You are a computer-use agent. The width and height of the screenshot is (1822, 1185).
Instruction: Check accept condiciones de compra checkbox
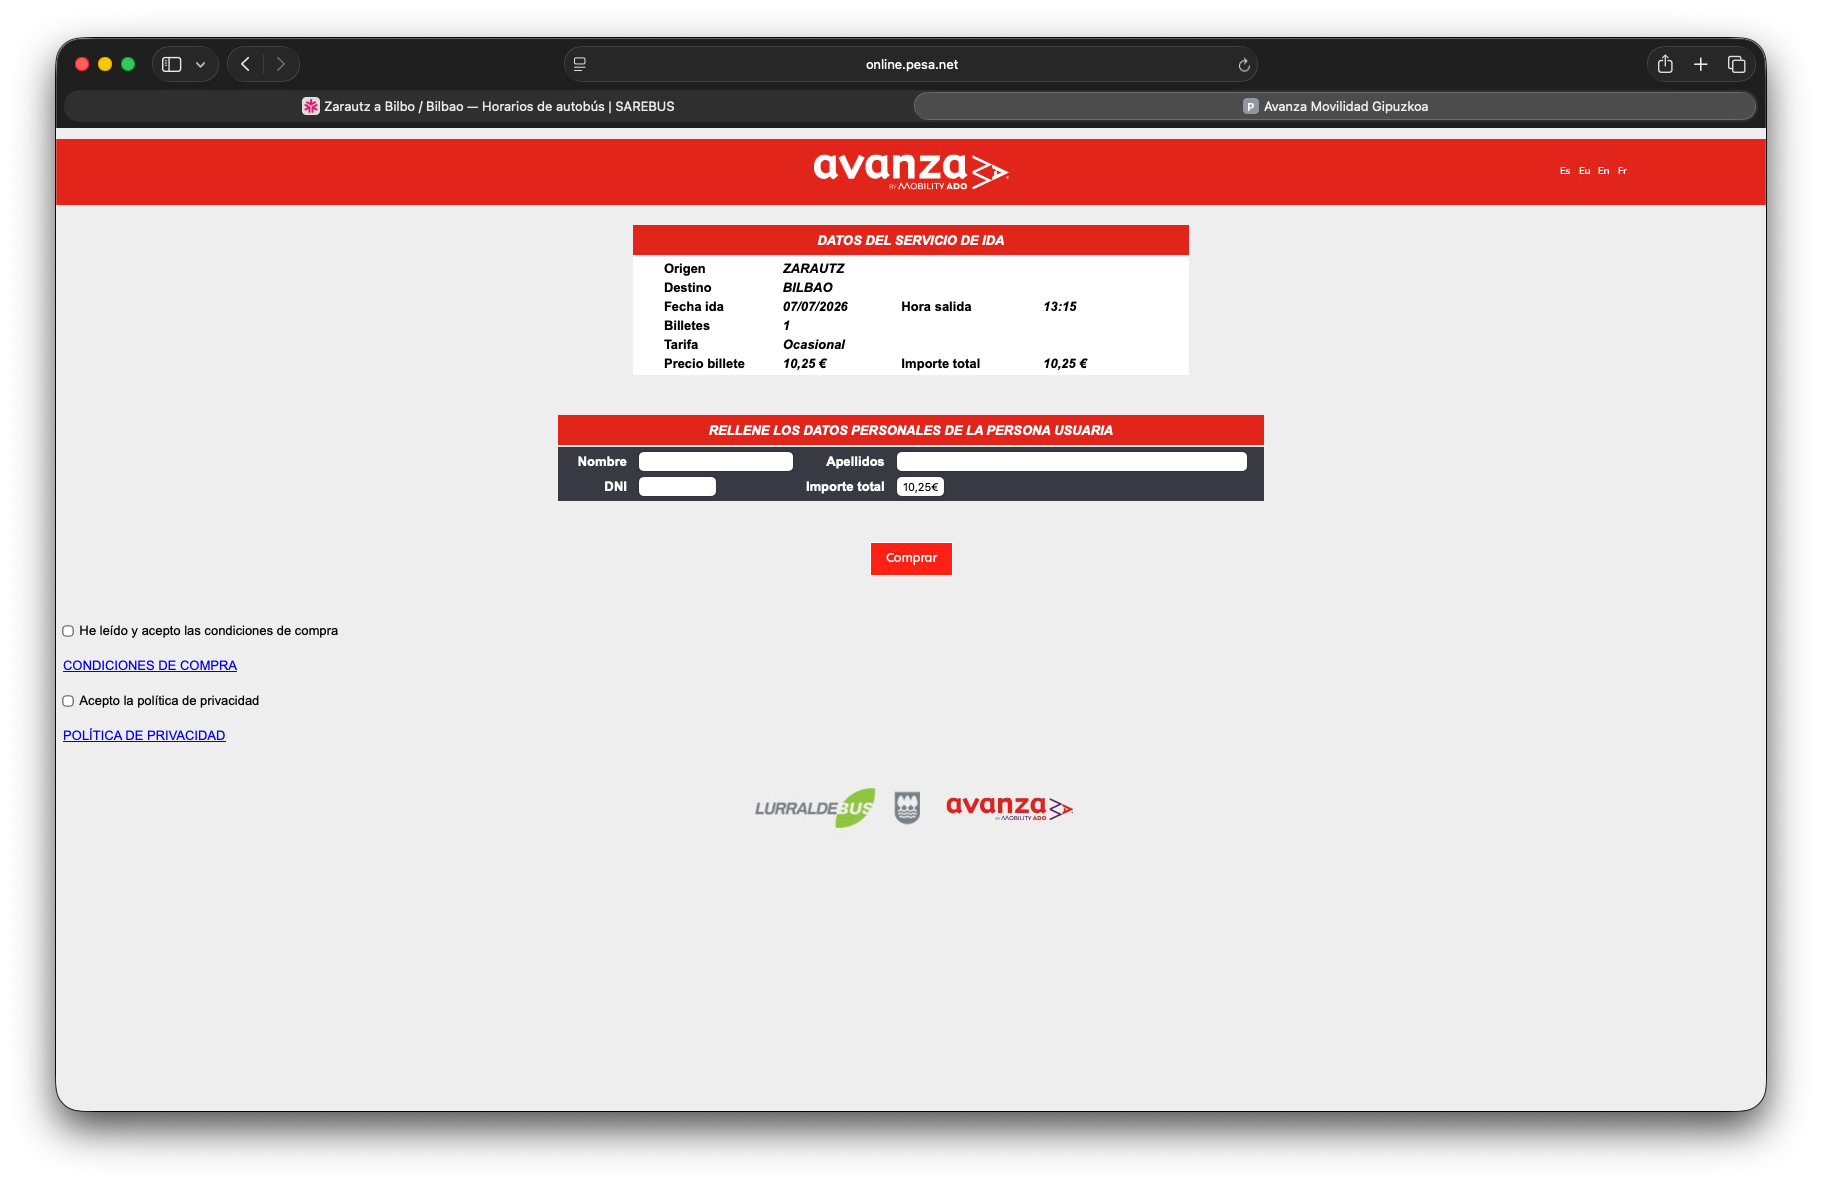point(68,631)
